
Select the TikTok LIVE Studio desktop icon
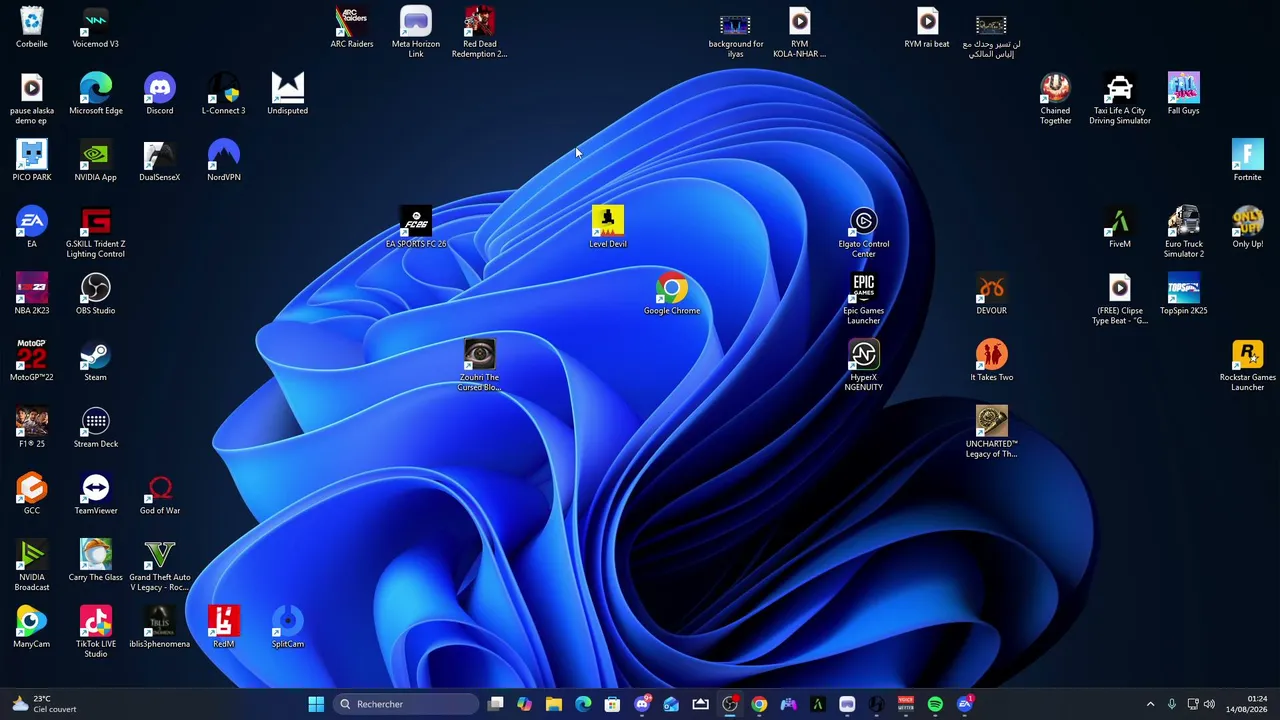tap(96, 633)
